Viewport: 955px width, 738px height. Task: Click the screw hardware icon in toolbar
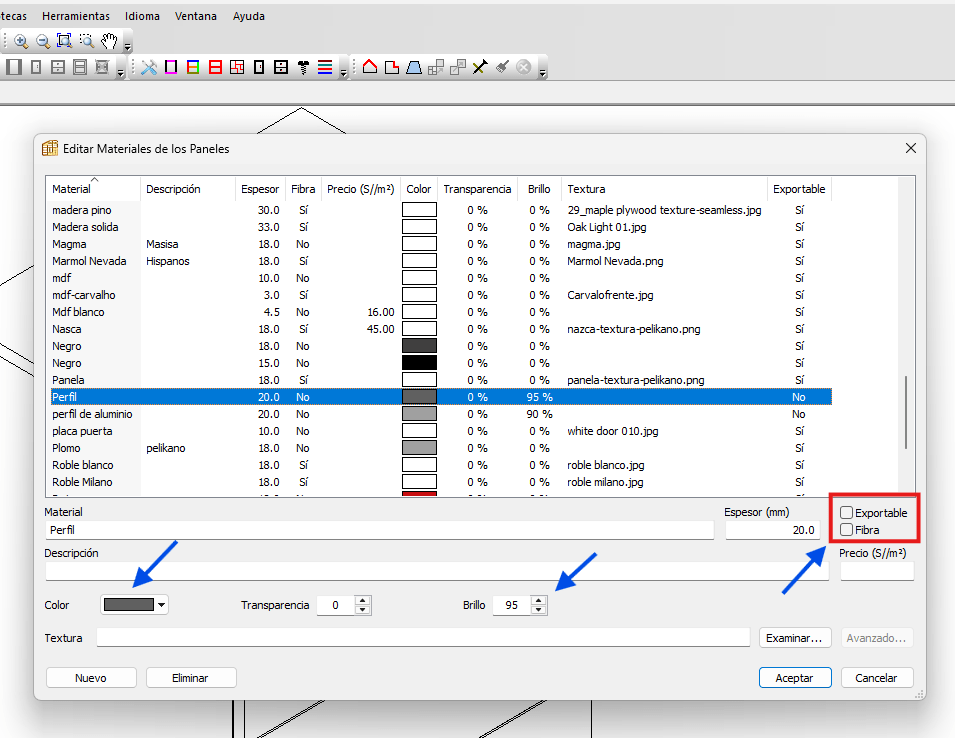pos(303,68)
